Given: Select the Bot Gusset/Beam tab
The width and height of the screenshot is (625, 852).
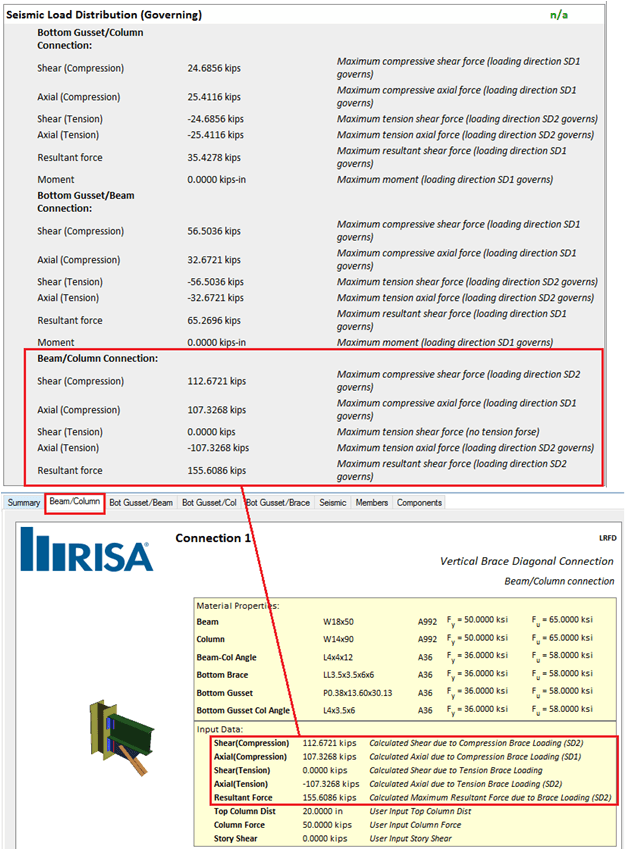Looking at the screenshot, I should pos(141,503).
